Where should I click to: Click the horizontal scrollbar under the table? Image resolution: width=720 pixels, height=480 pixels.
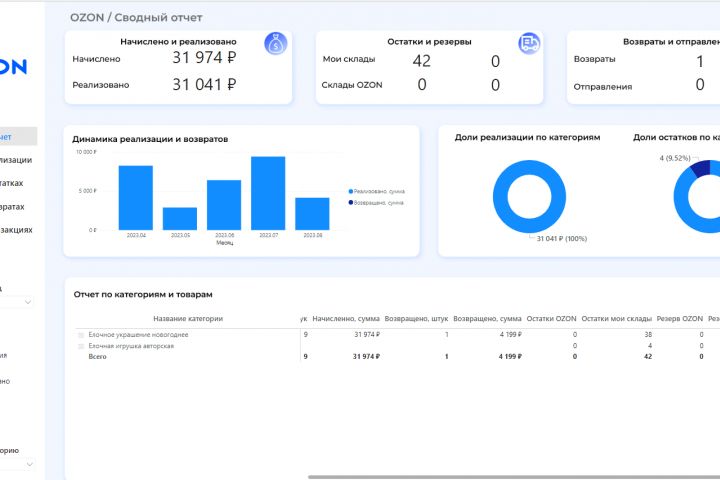(514, 477)
